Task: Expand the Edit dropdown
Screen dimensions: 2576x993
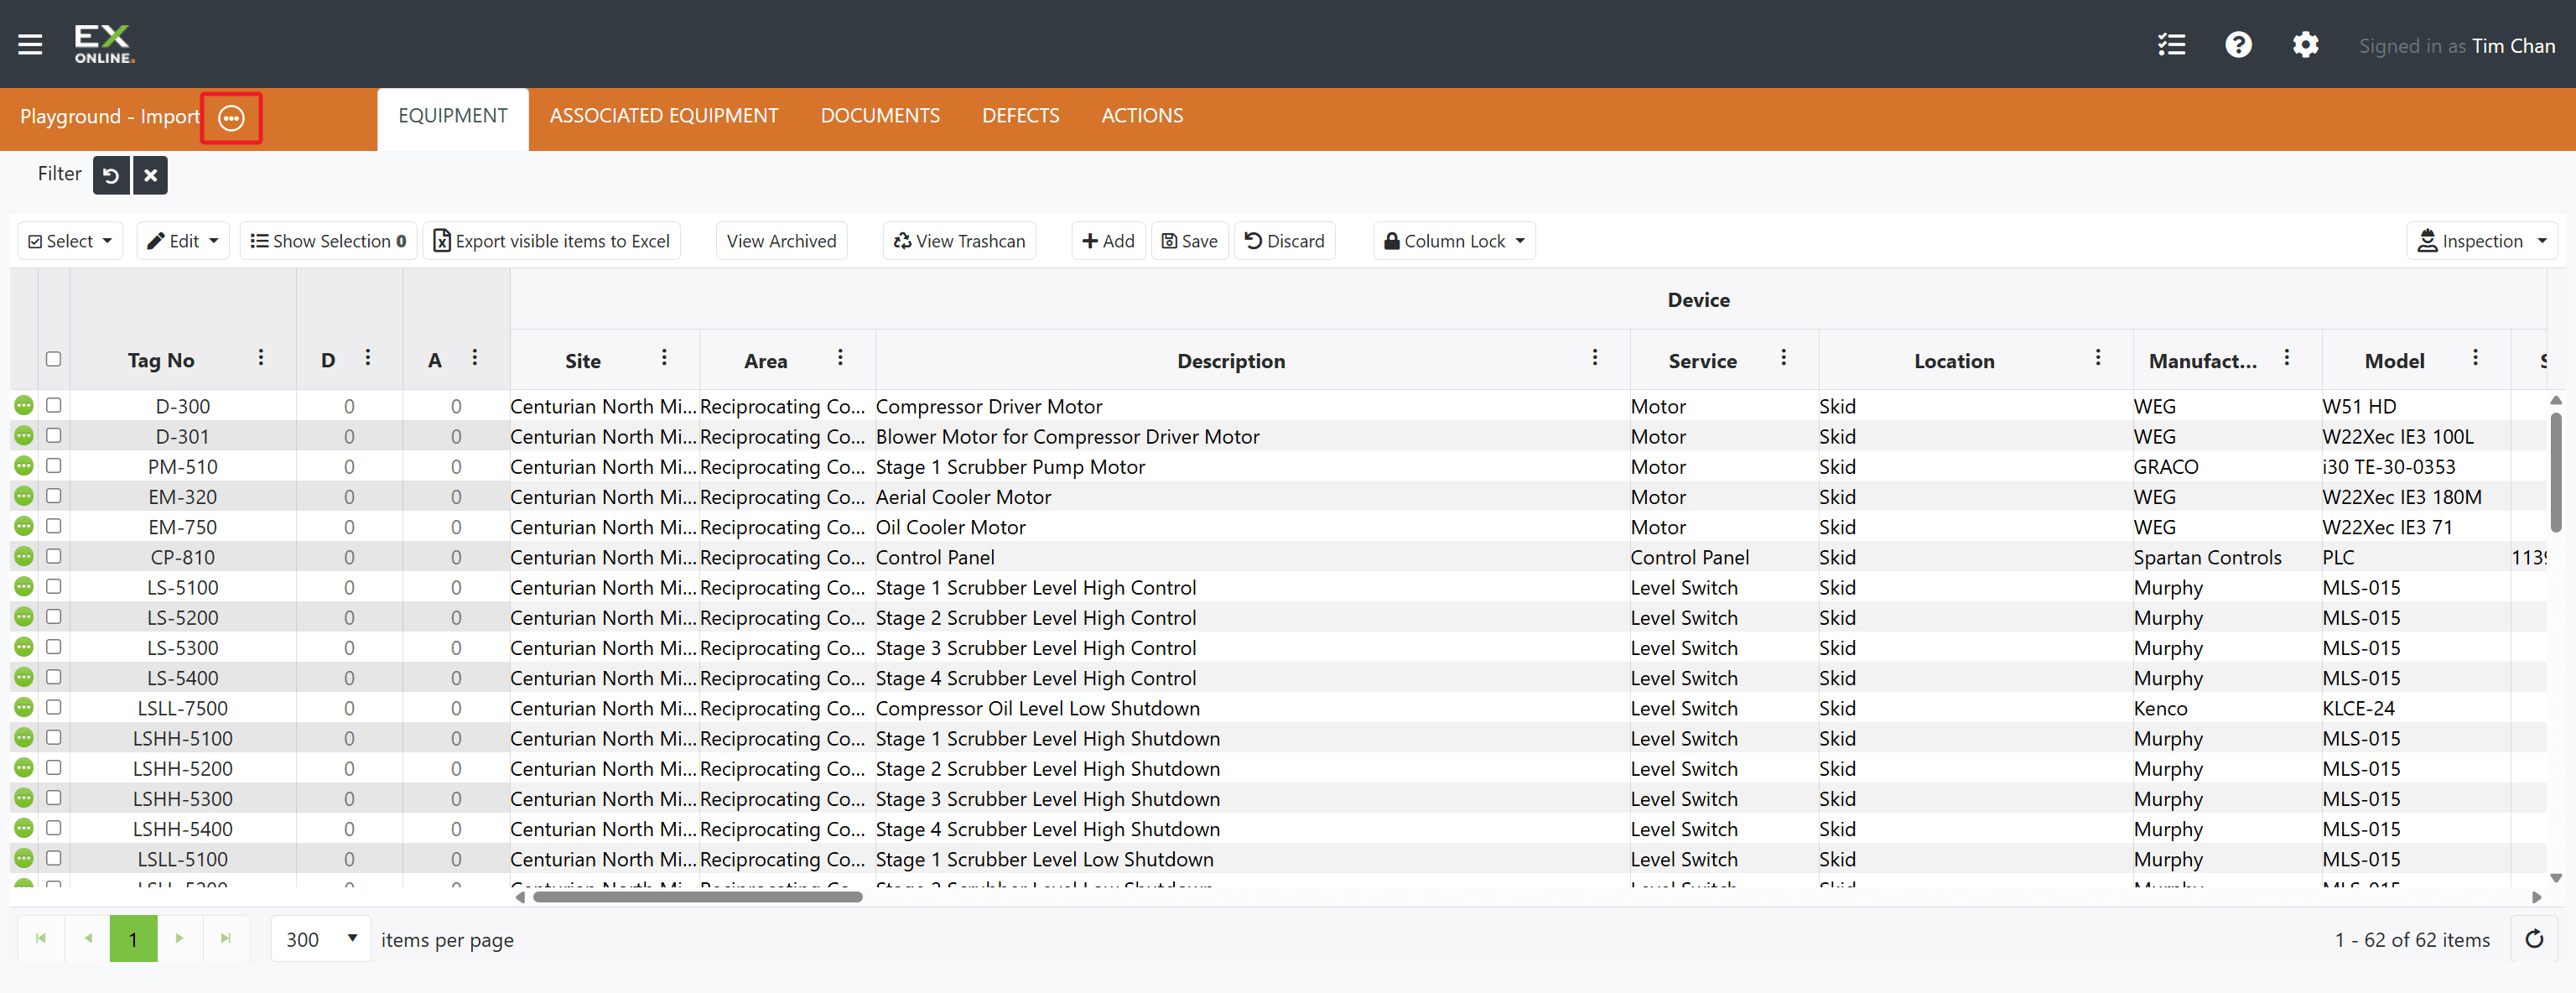Action: [x=183, y=242]
